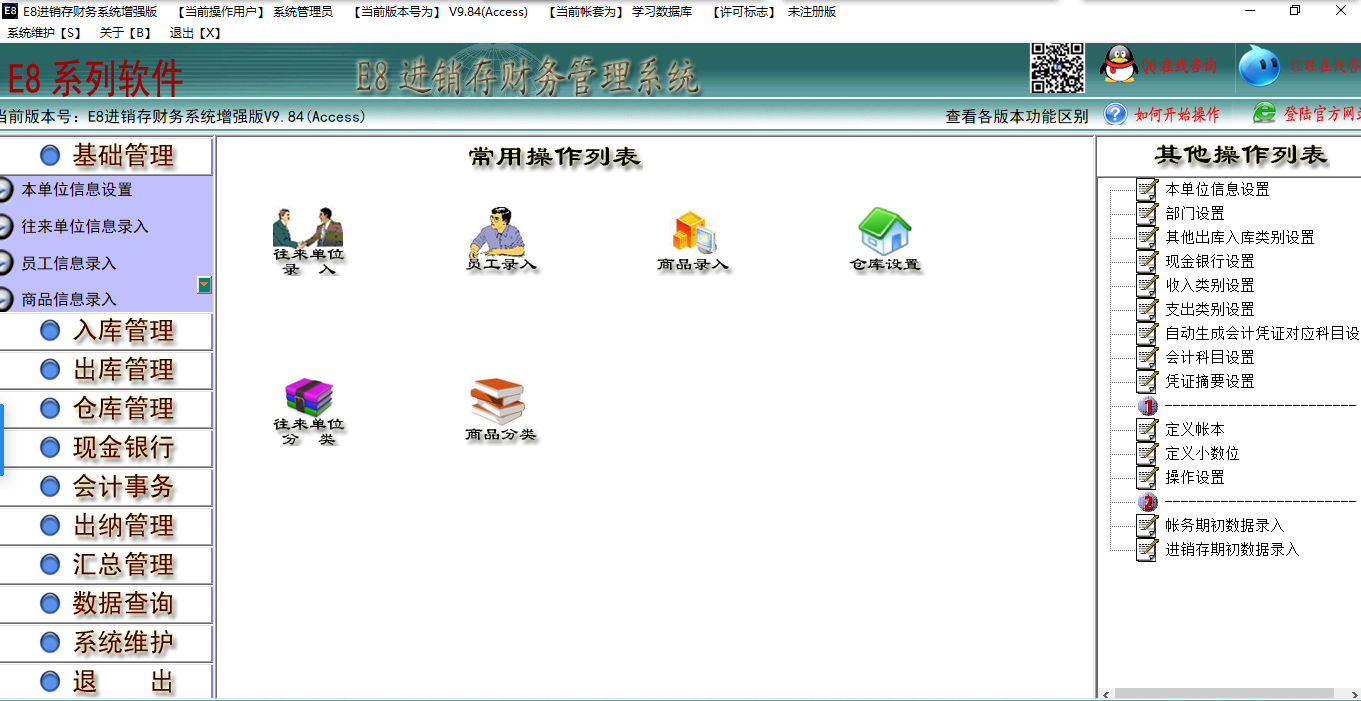The height and width of the screenshot is (701, 1361).
Task: Open the 关于【B】 menu
Action: [125, 33]
